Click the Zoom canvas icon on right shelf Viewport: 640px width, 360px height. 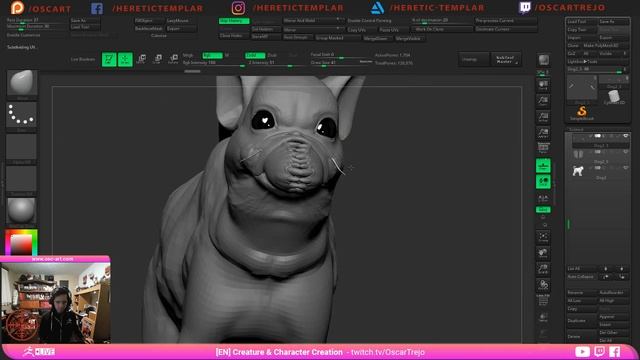(543, 101)
